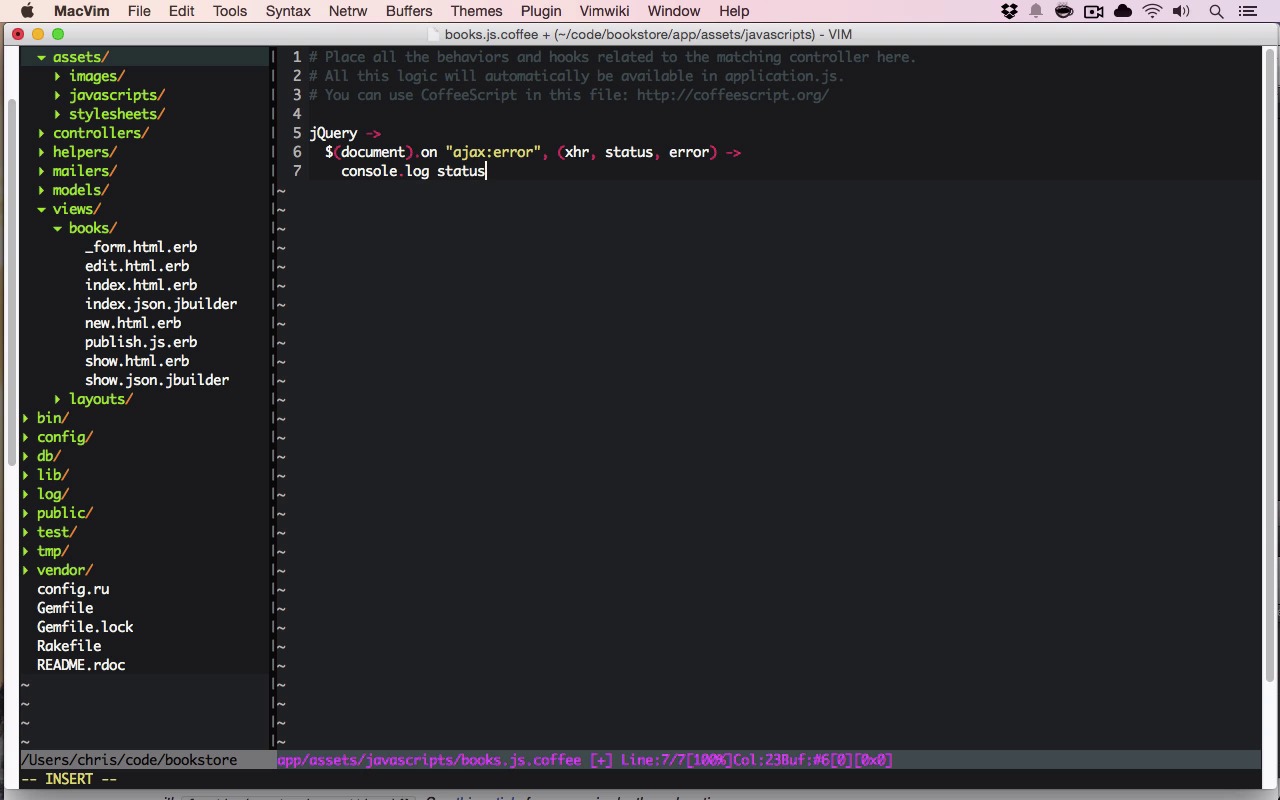
Task: Expand the lib/ folder
Action: (25, 475)
